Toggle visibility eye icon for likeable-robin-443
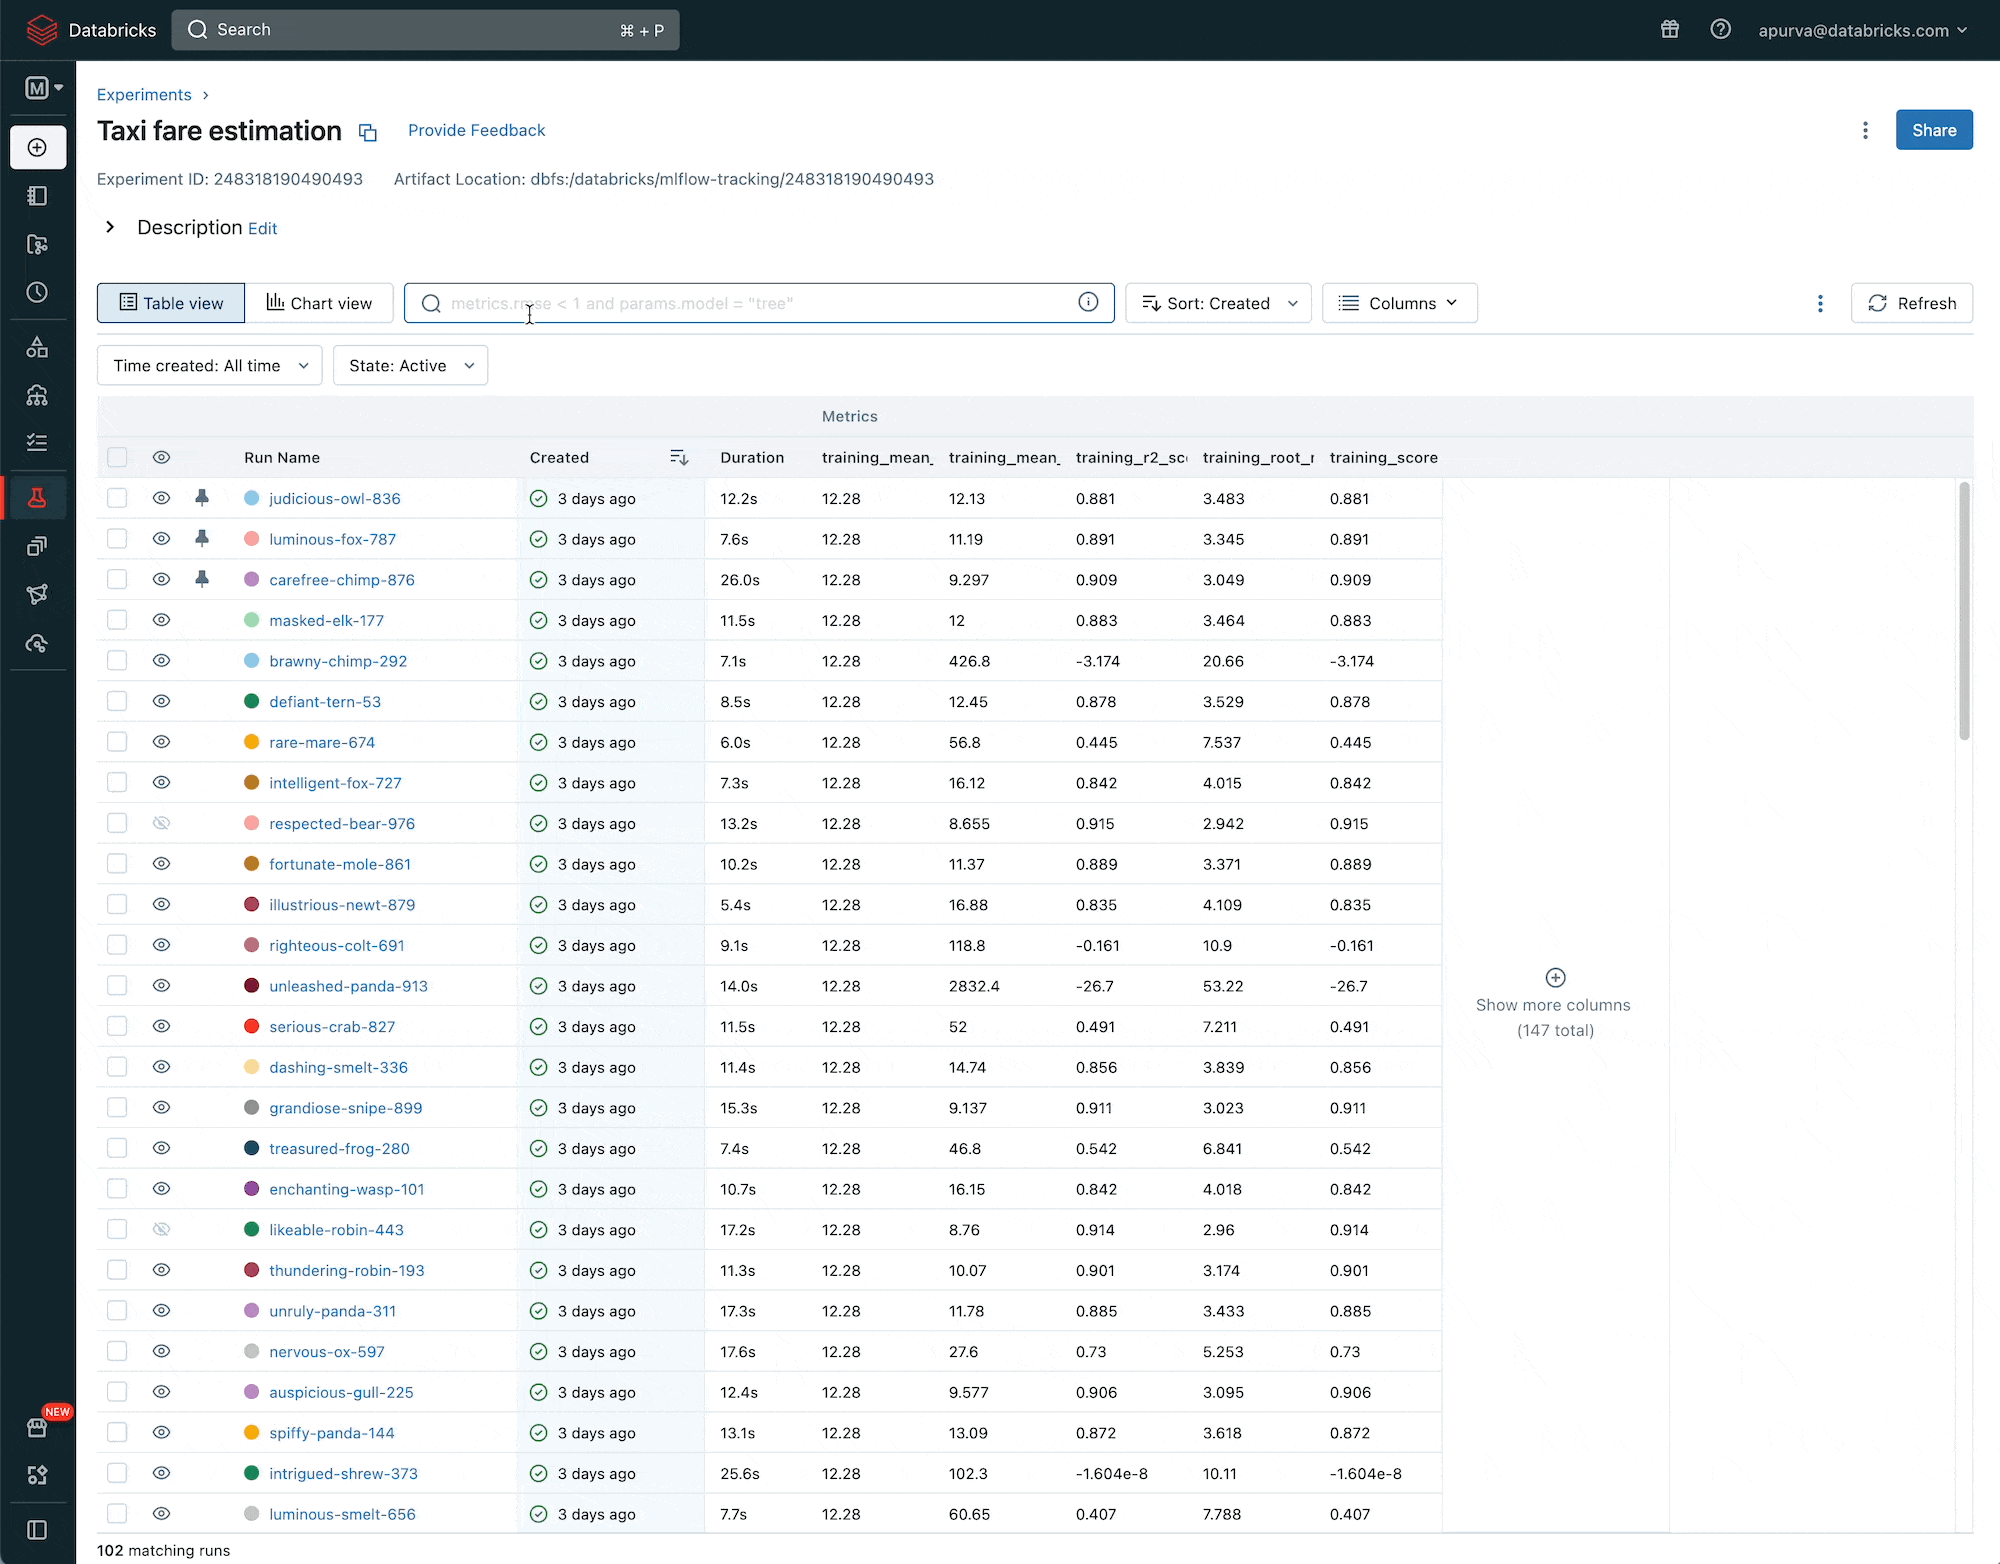Screen dimensions: 2000x1564 tap(161, 1229)
